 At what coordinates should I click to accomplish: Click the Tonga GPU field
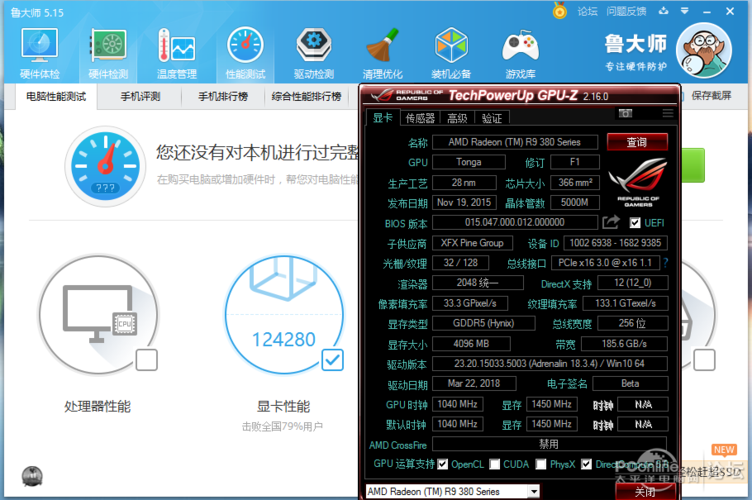click(x=469, y=162)
